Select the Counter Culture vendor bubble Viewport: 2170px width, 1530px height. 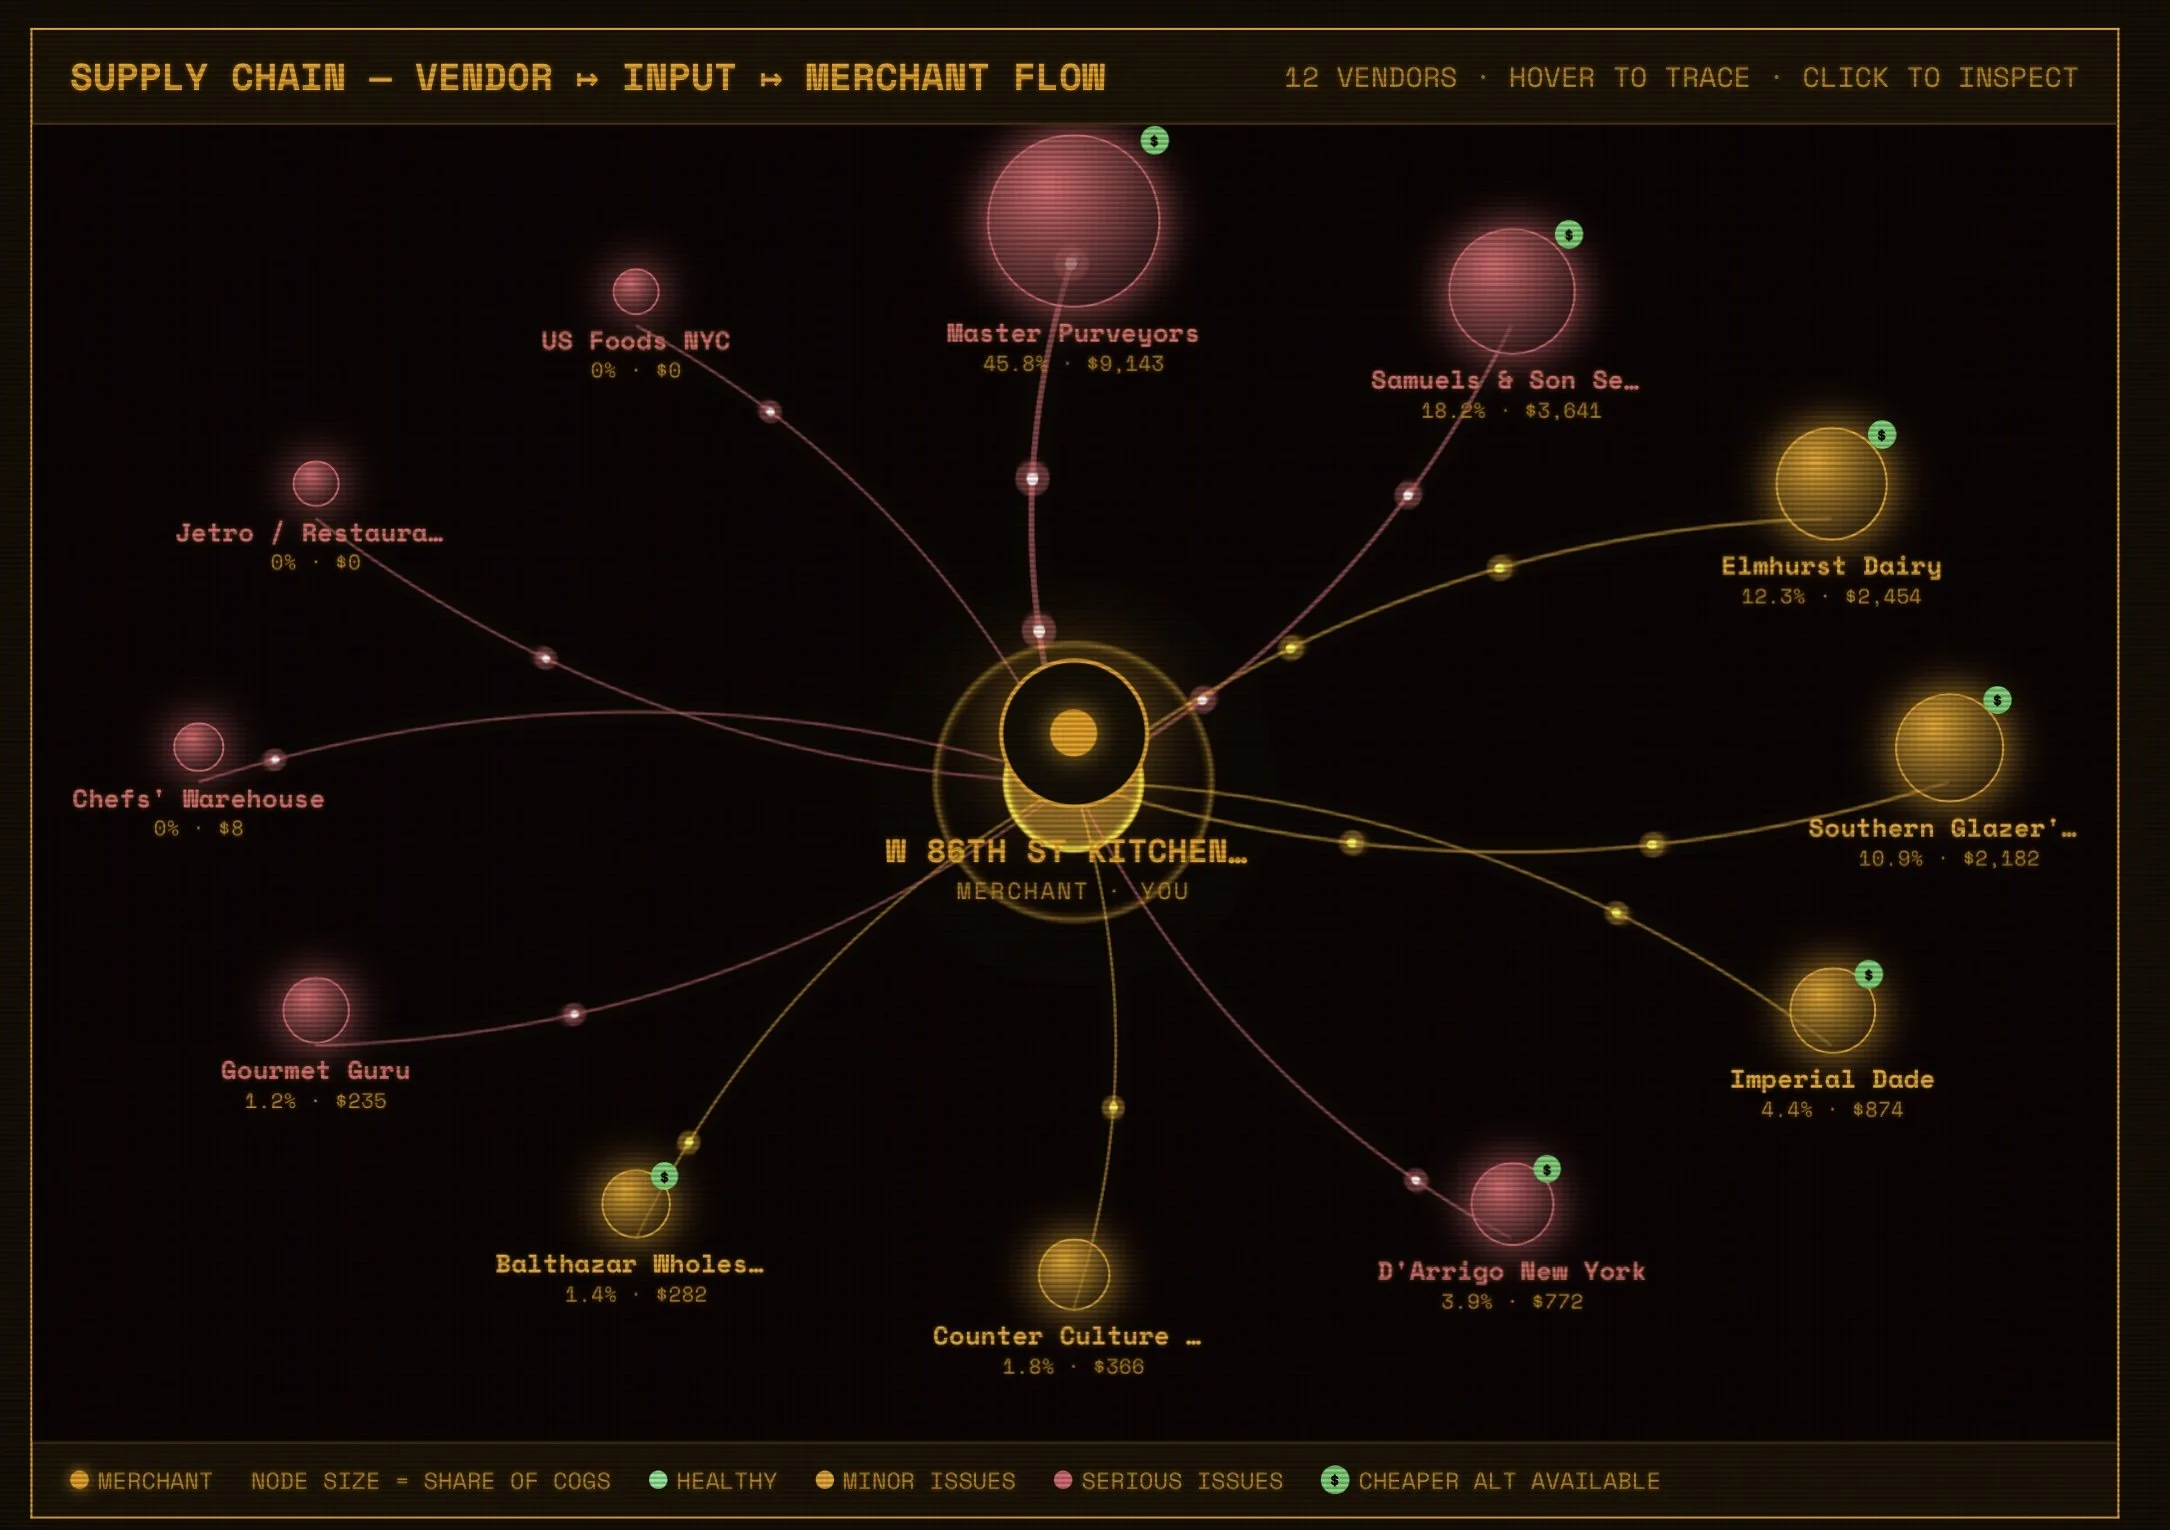tap(1073, 1274)
